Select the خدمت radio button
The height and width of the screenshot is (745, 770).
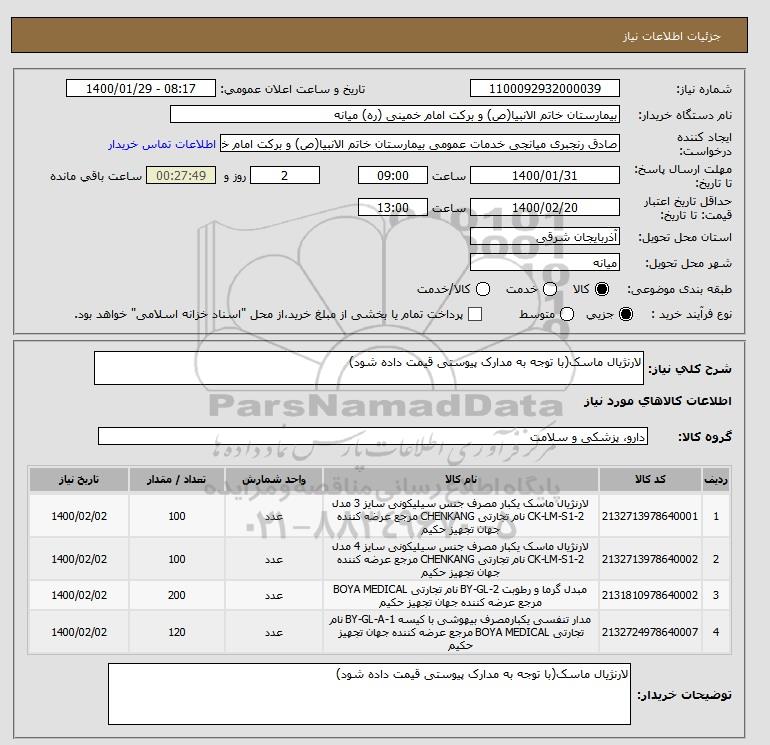550,289
